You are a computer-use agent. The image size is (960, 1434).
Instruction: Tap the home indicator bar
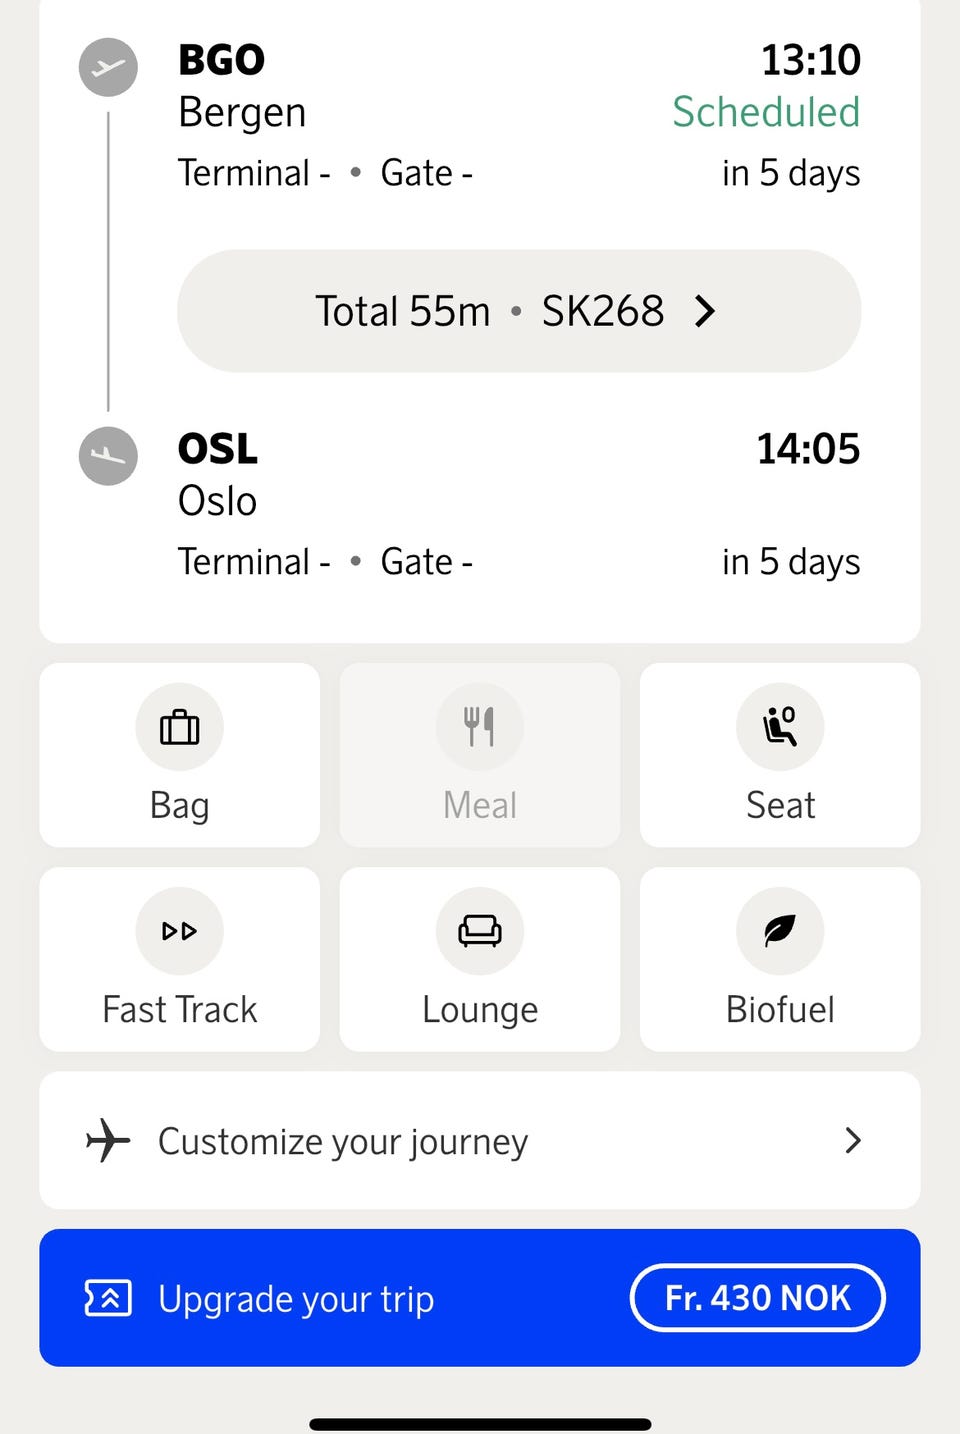480,1424
